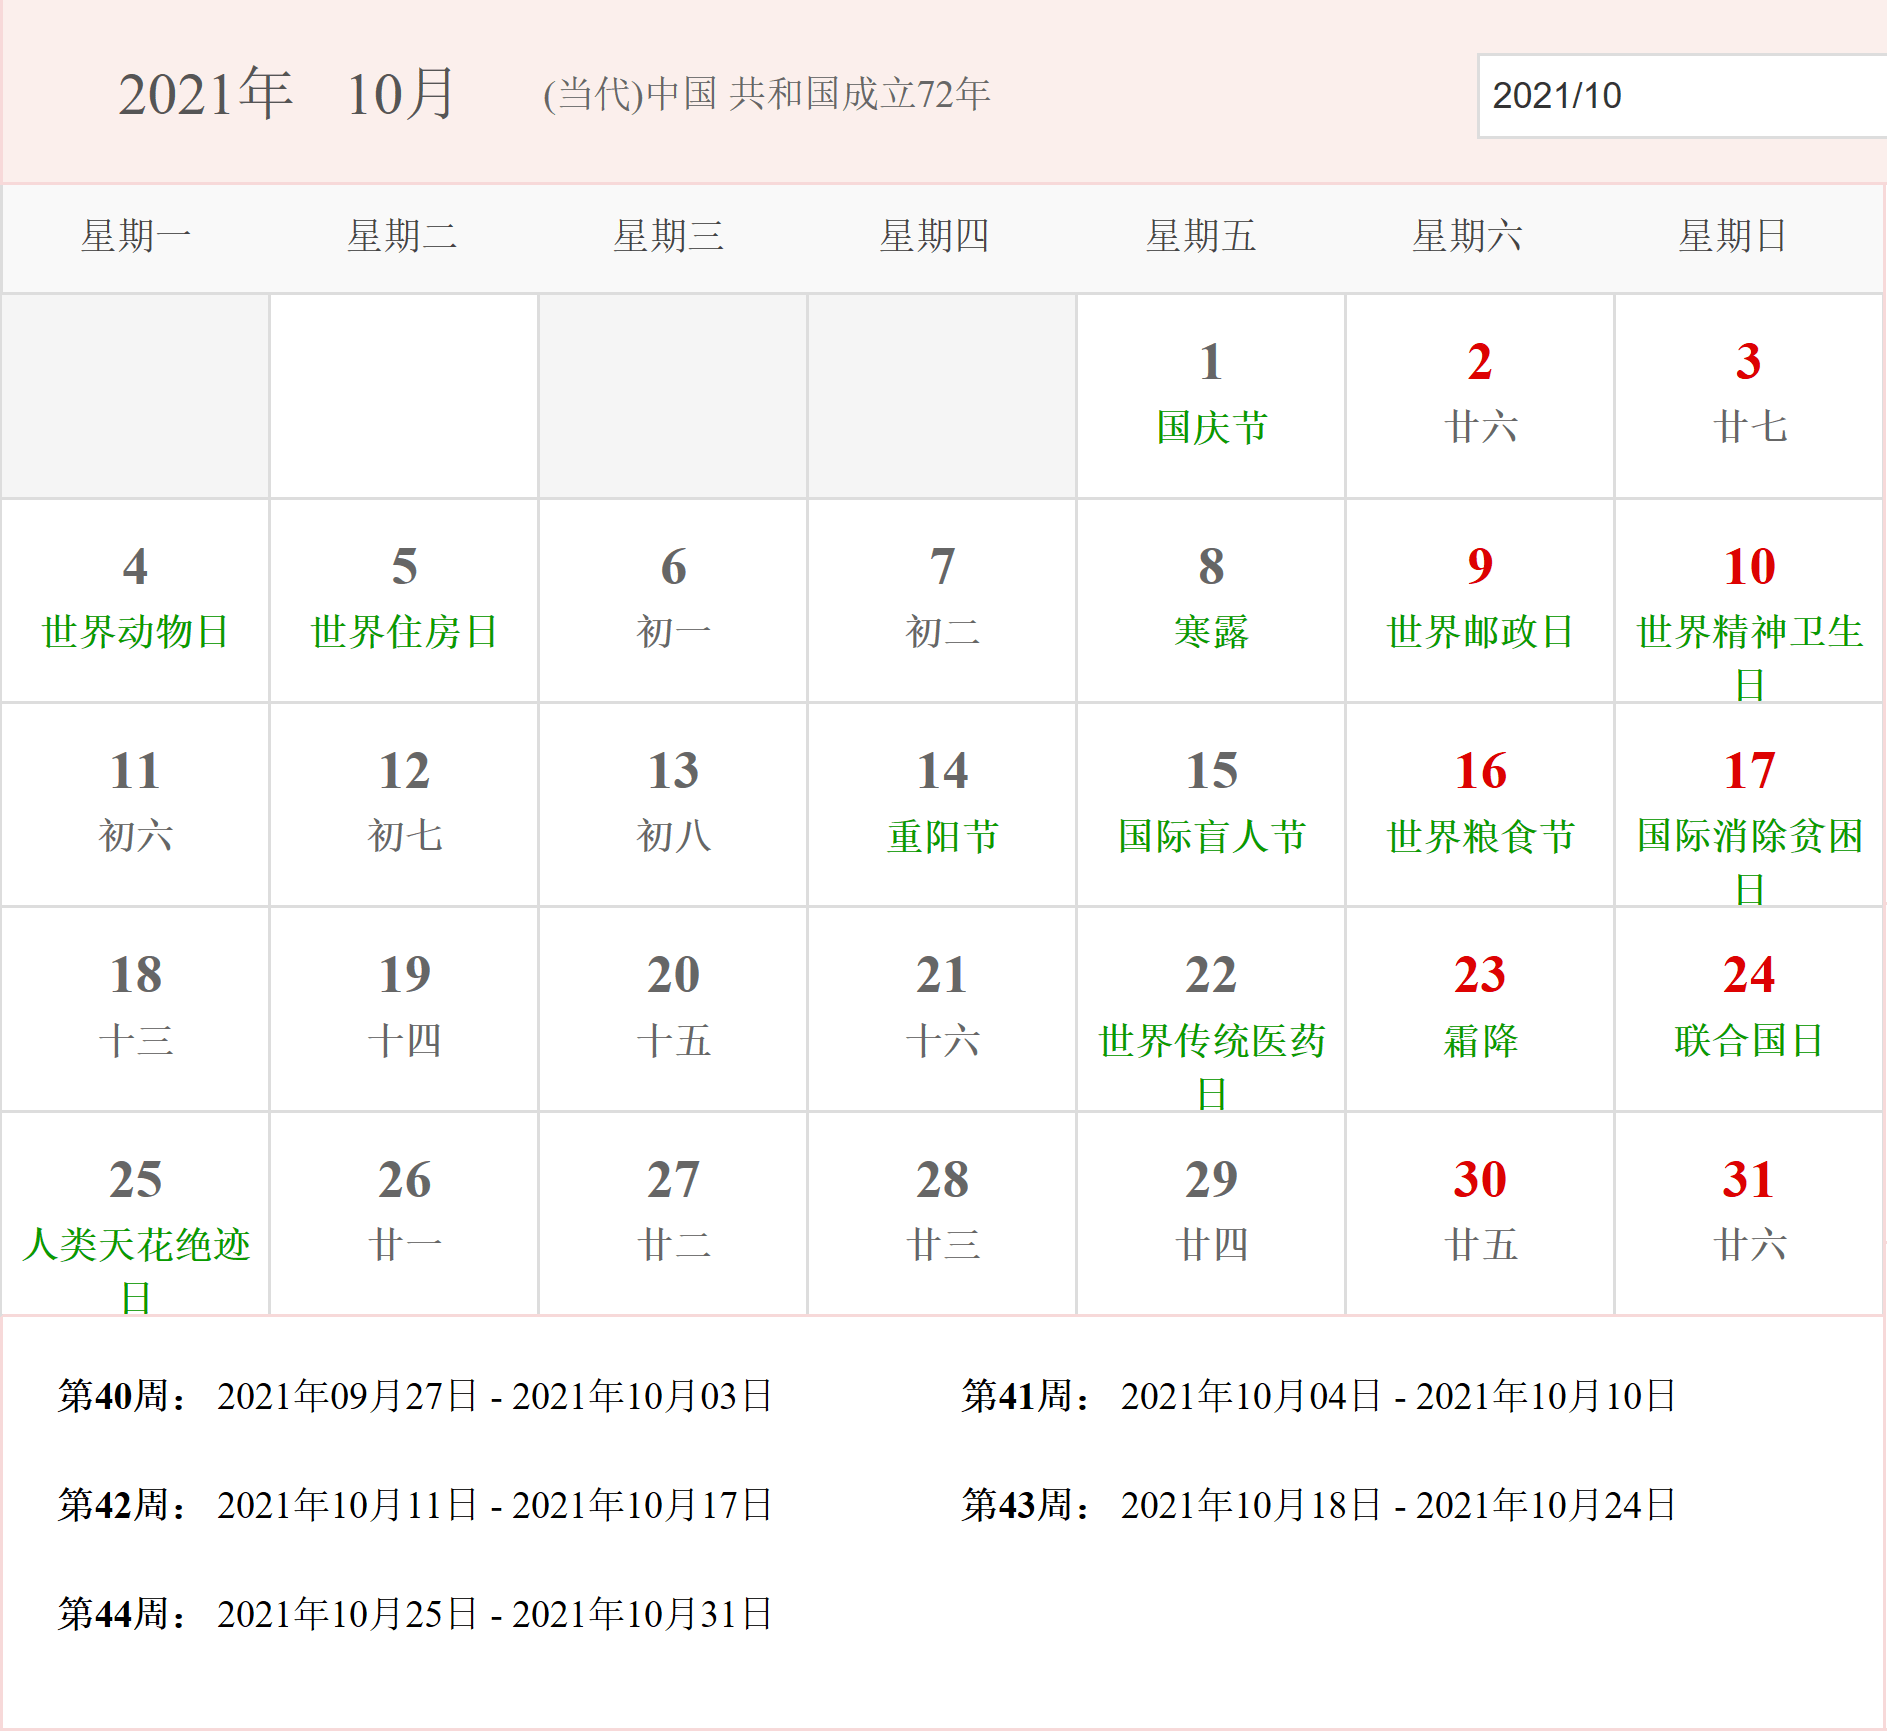Select October 20 十五 date cell
Image resolution: width=1887 pixels, height=1733 pixels.
coord(673,1009)
